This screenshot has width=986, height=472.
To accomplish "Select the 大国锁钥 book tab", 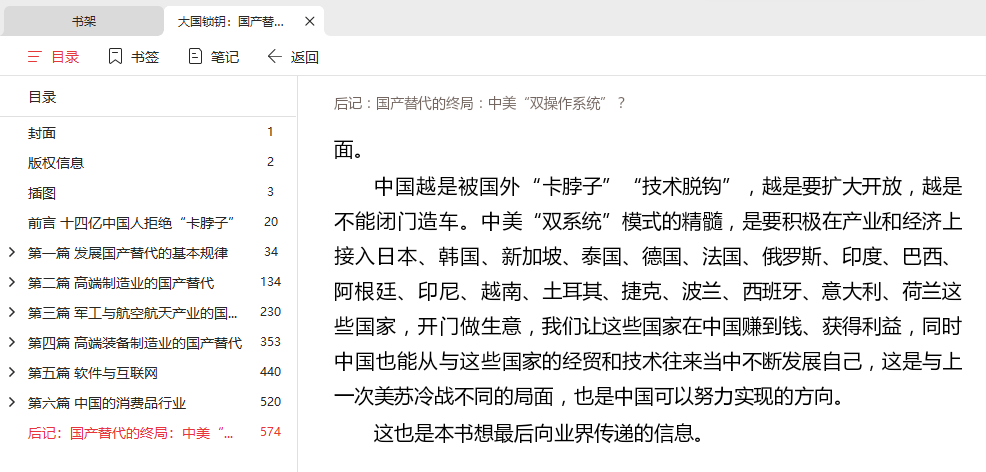I will coord(244,21).
